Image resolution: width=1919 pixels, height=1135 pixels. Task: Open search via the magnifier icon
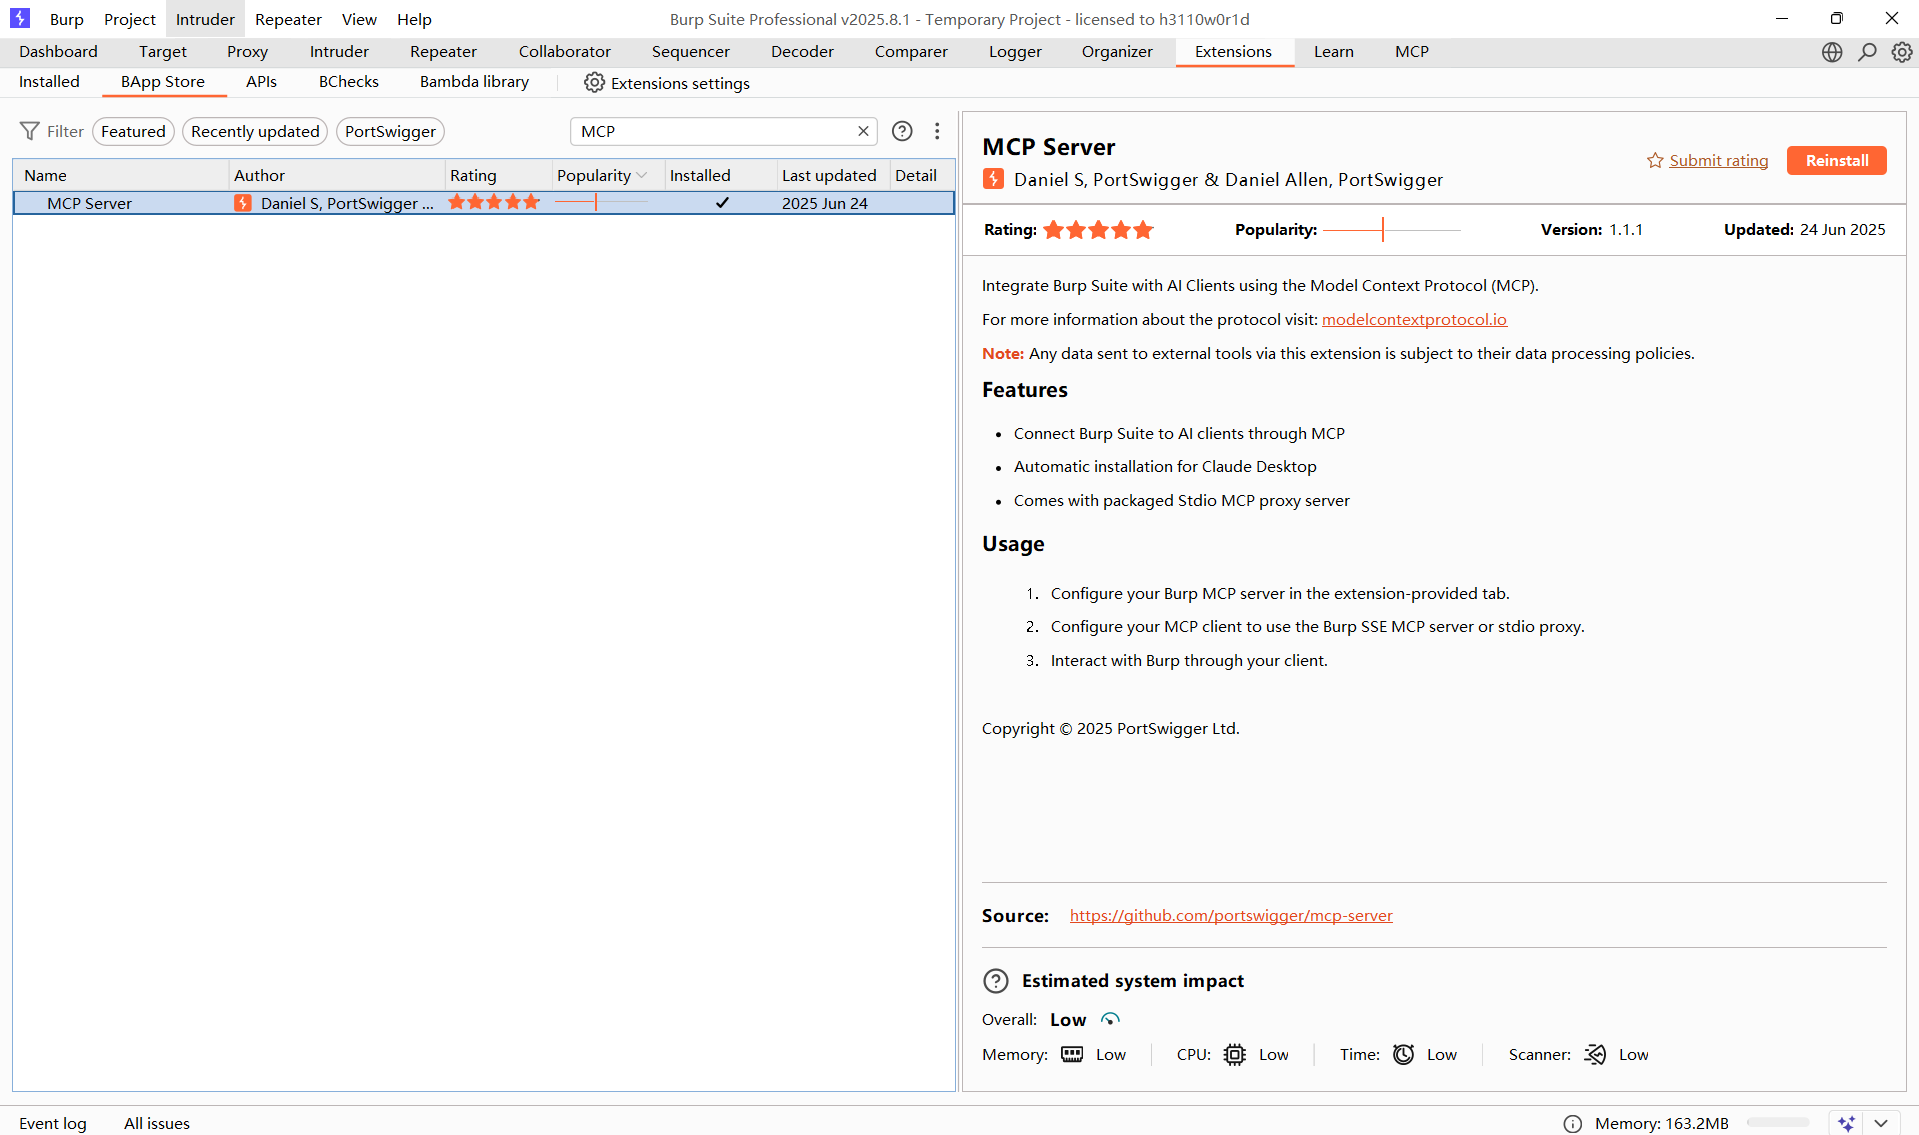click(1866, 52)
